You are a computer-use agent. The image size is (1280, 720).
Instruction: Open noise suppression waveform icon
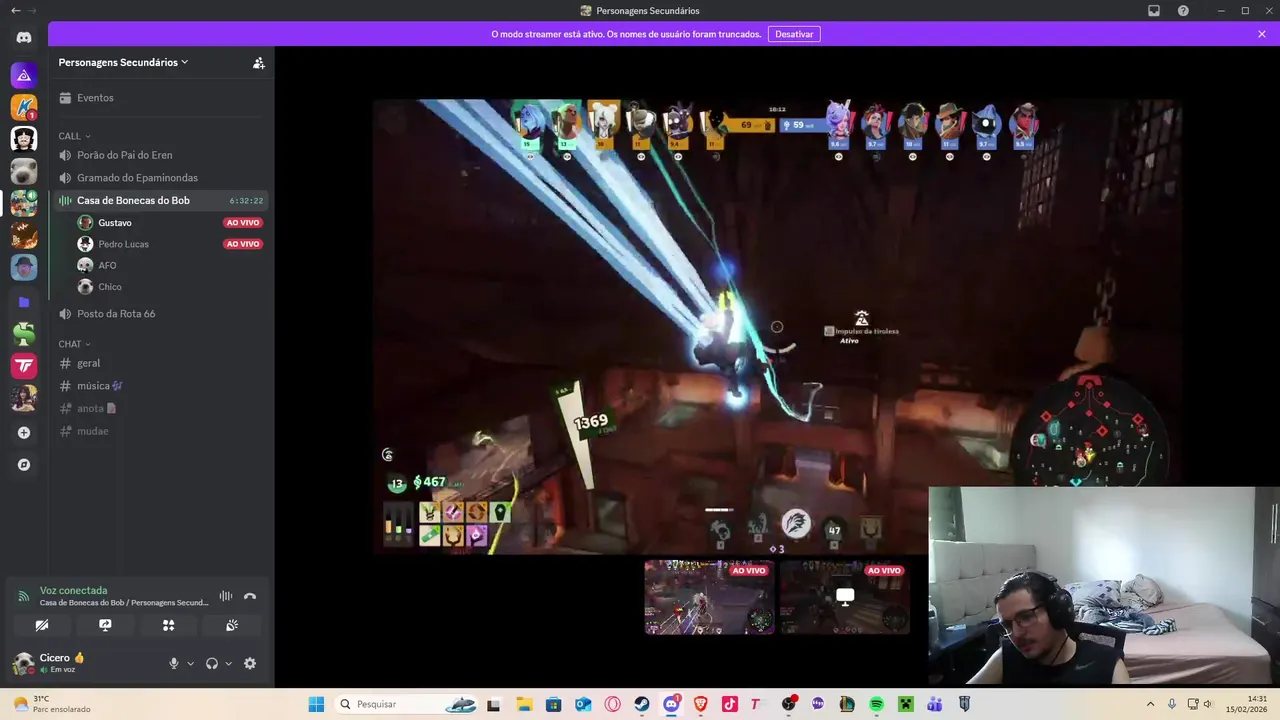click(x=226, y=596)
